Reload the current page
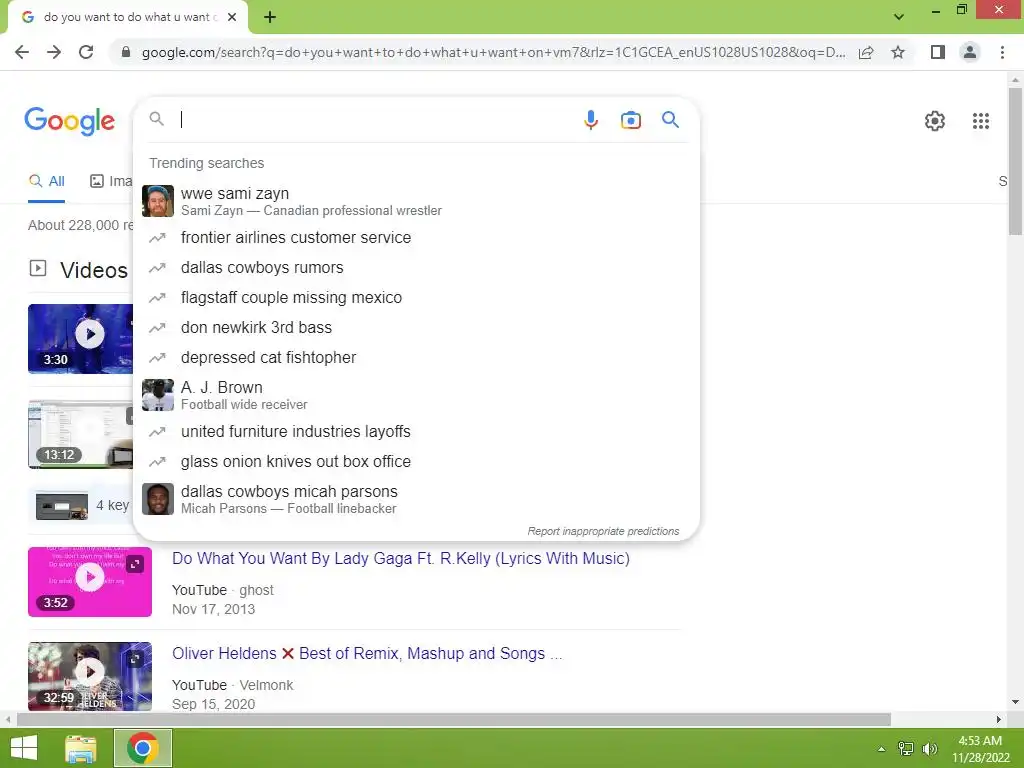1024x768 pixels. [86, 52]
